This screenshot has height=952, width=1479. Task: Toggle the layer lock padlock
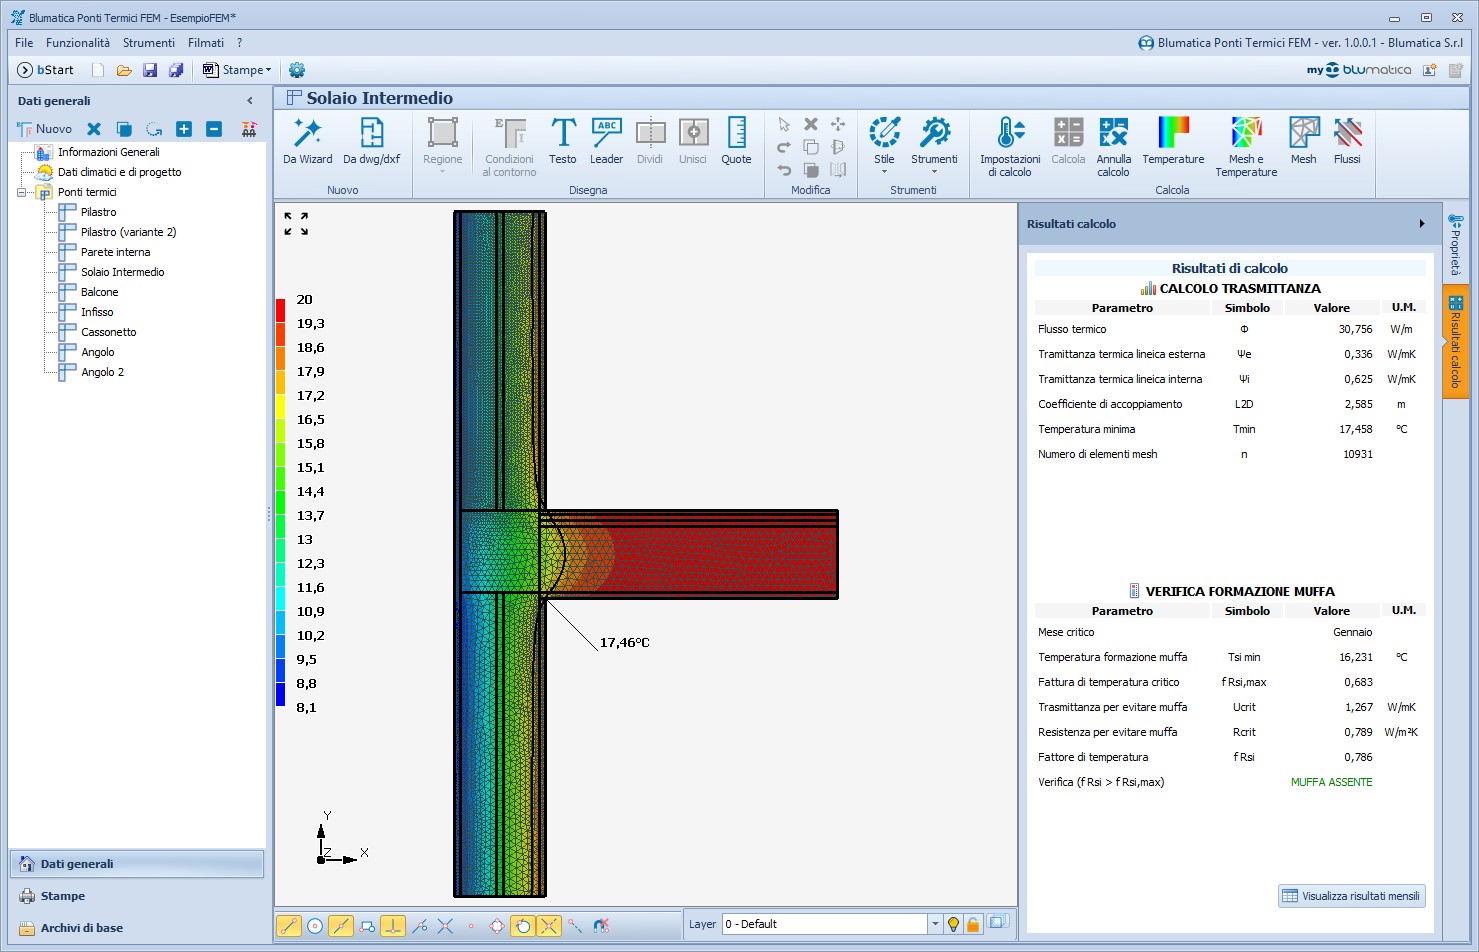coord(973,924)
